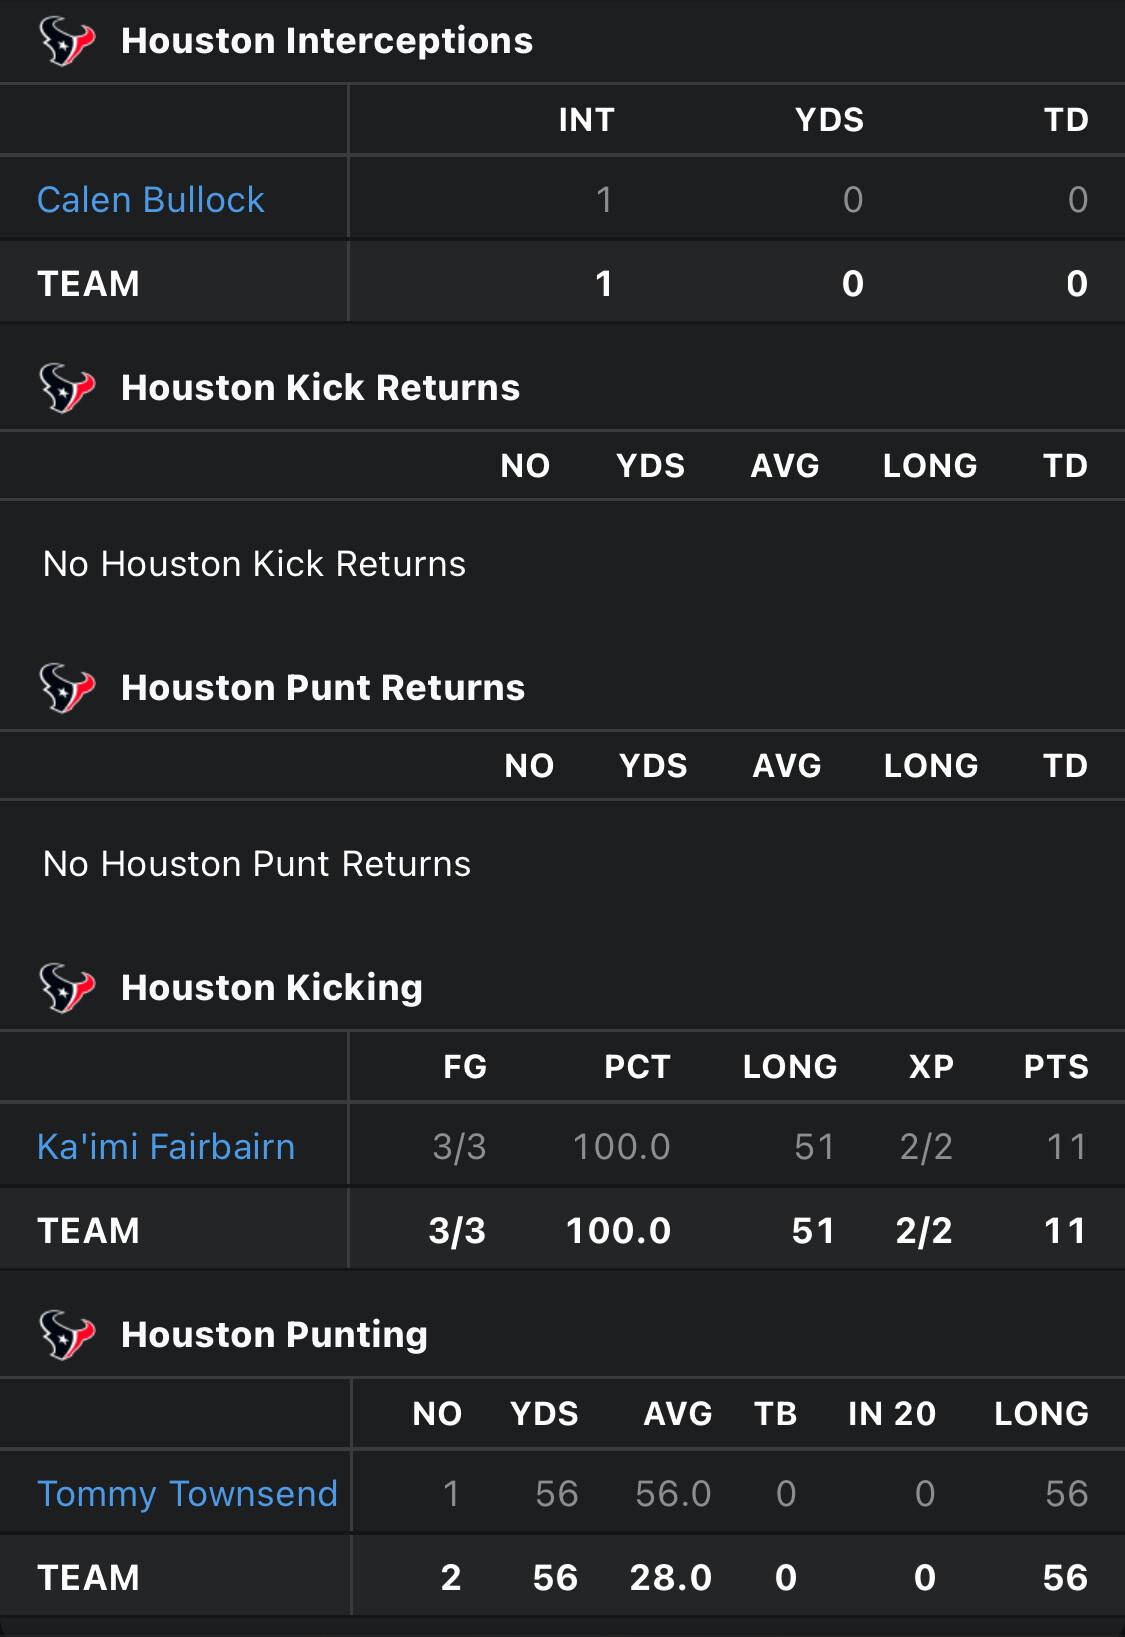Open Ka'imi Fairbairn player page
This screenshot has width=1125, height=1637.
[x=166, y=1147]
